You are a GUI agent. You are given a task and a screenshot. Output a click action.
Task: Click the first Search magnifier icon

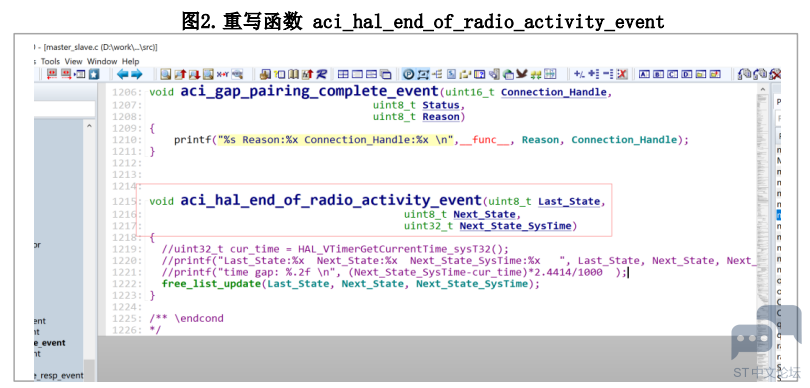click(x=165, y=74)
